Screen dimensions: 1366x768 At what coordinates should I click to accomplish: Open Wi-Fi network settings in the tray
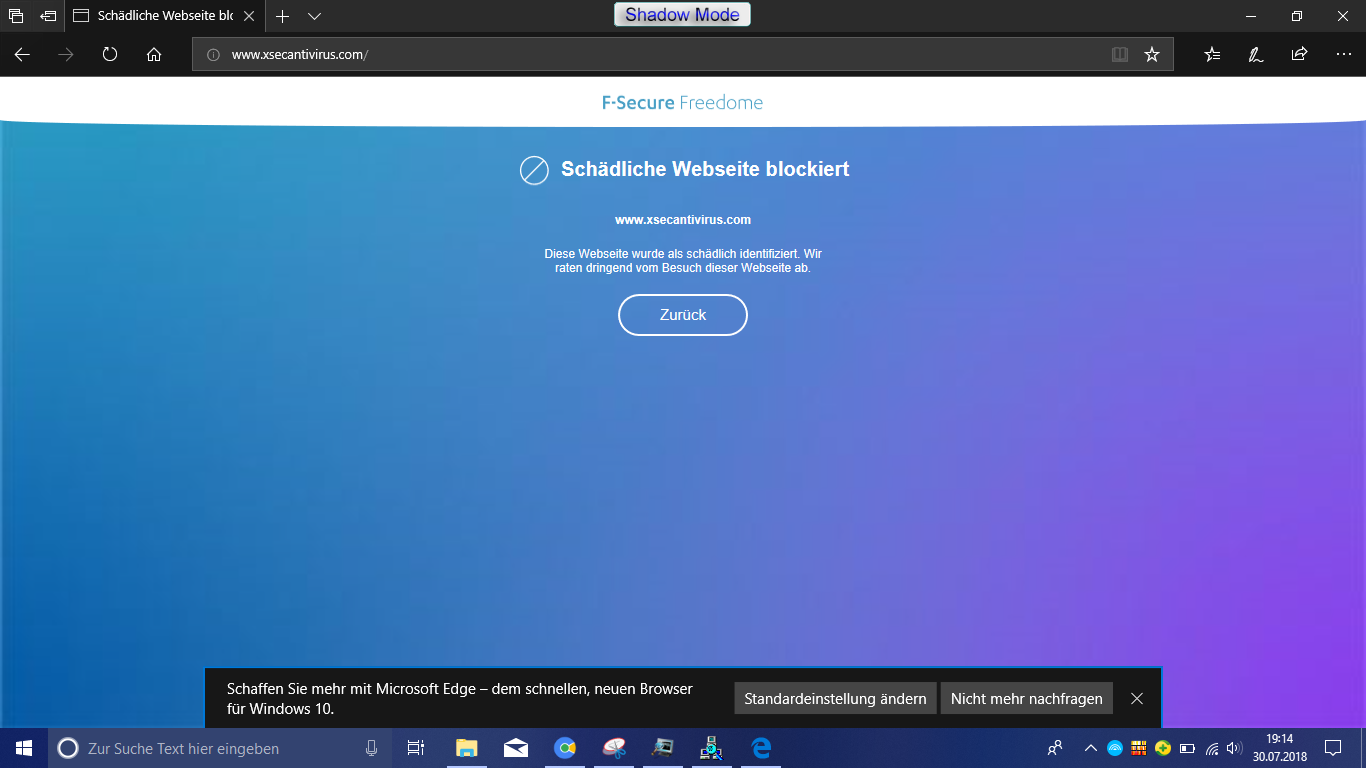(1212, 748)
